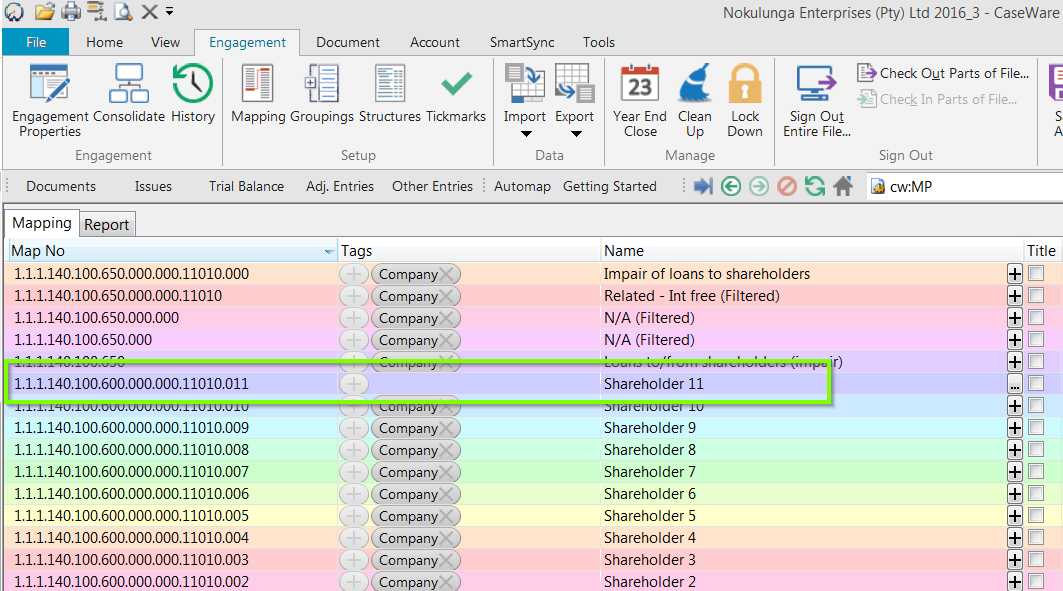Screen dimensions: 1063x591
Task: Expand the Export dropdown arrow
Action: pos(575,134)
